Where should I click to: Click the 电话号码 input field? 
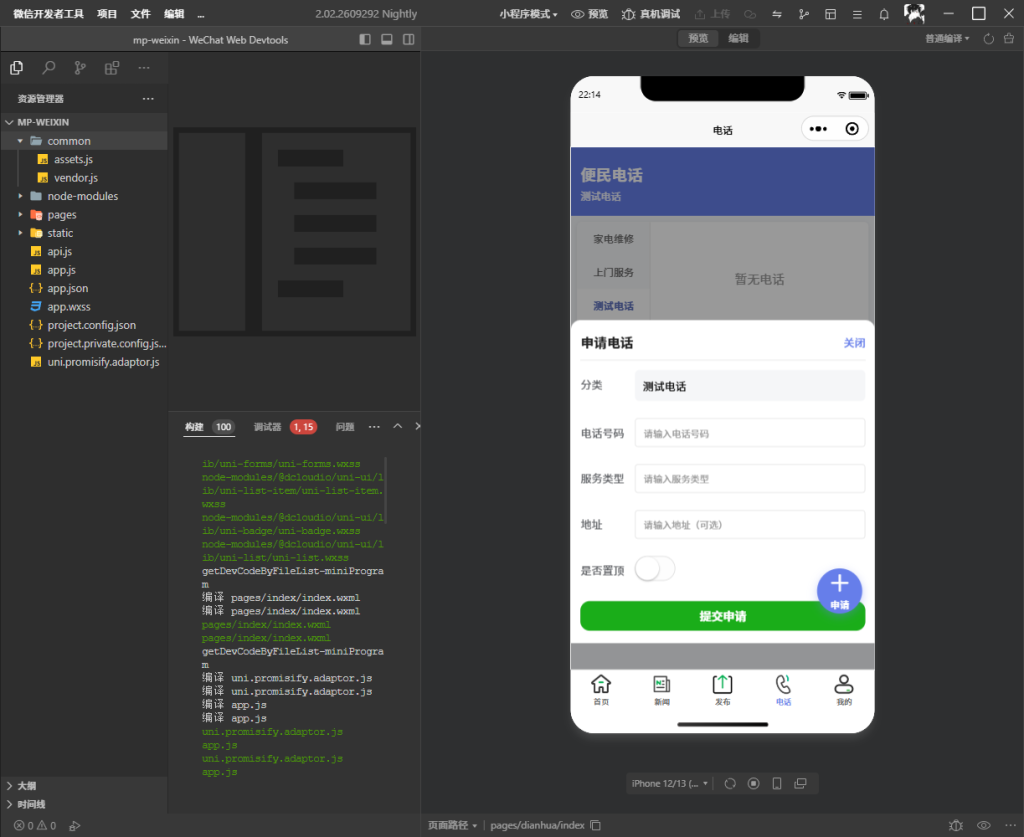[750, 433]
